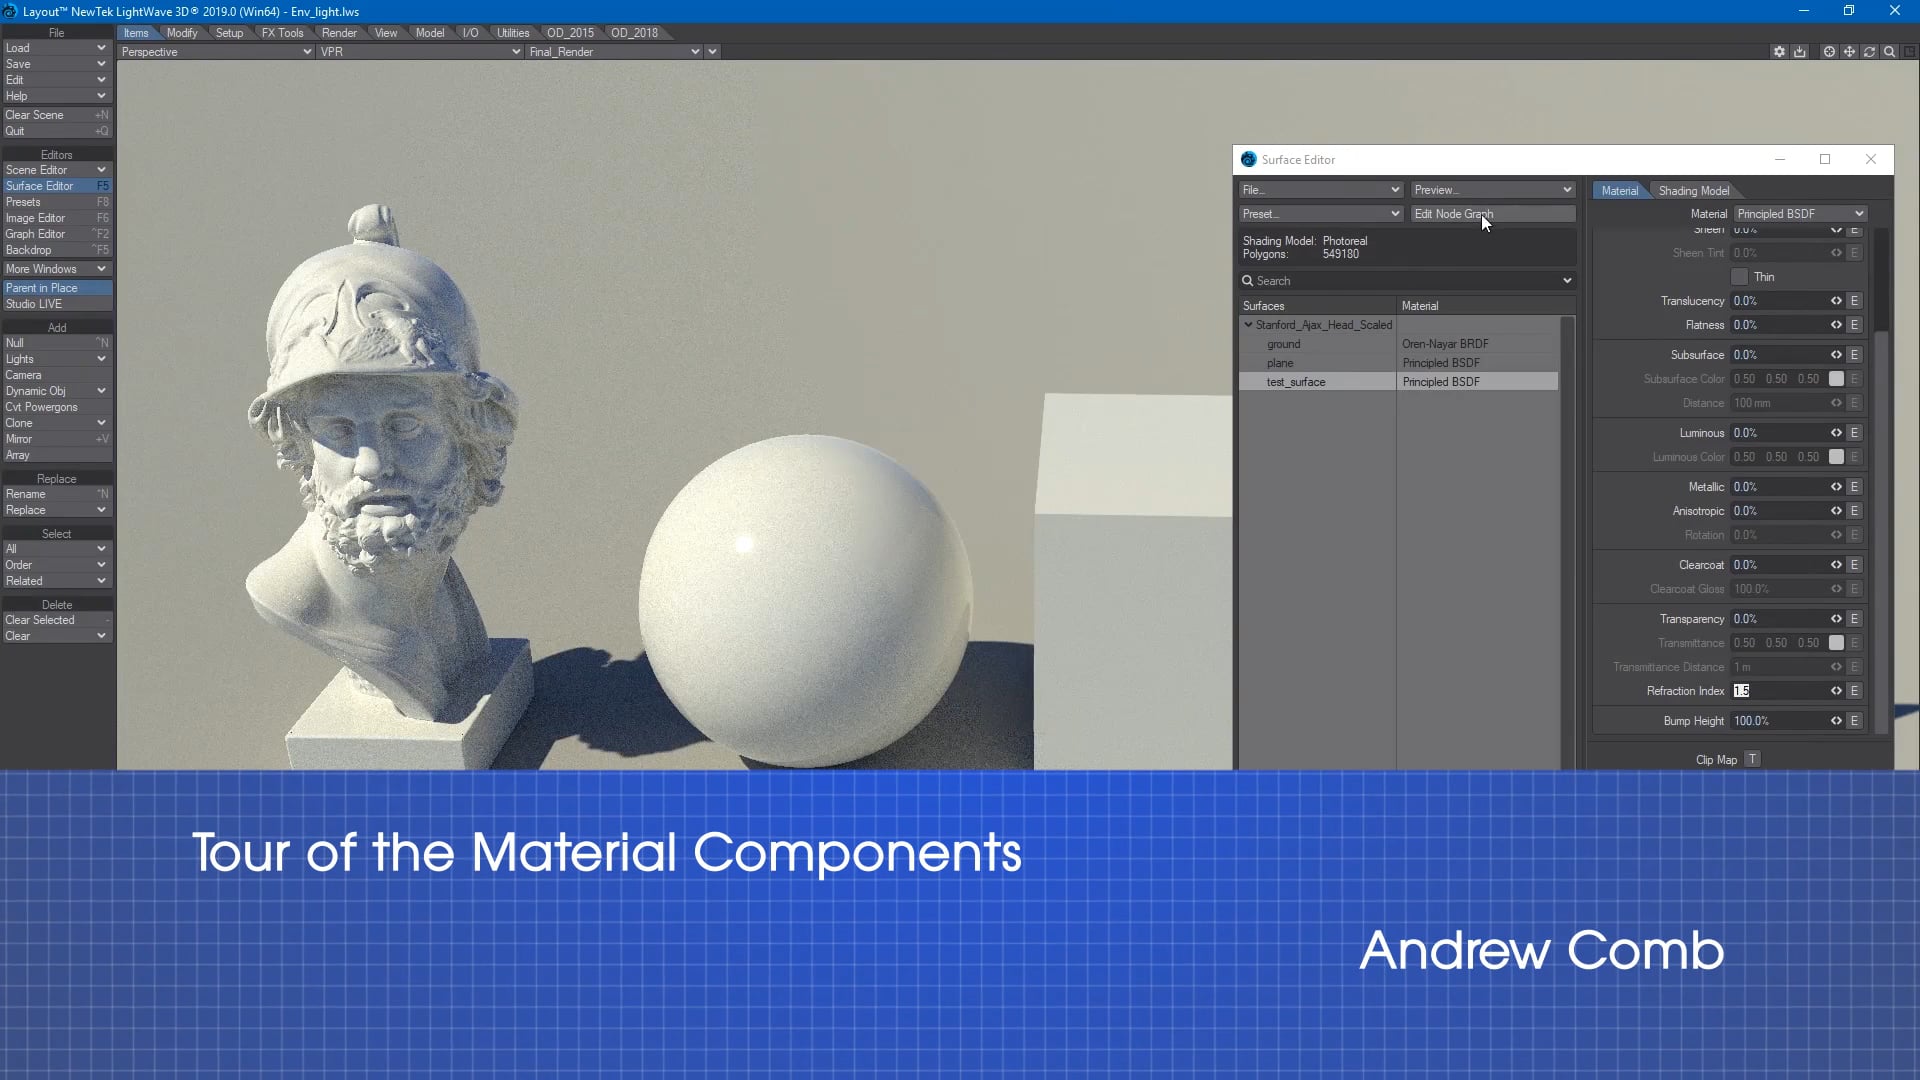Click the Subsurface value arrows spinner
Image resolution: width=1920 pixels, height=1080 pixels.
(x=1836, y=355)
